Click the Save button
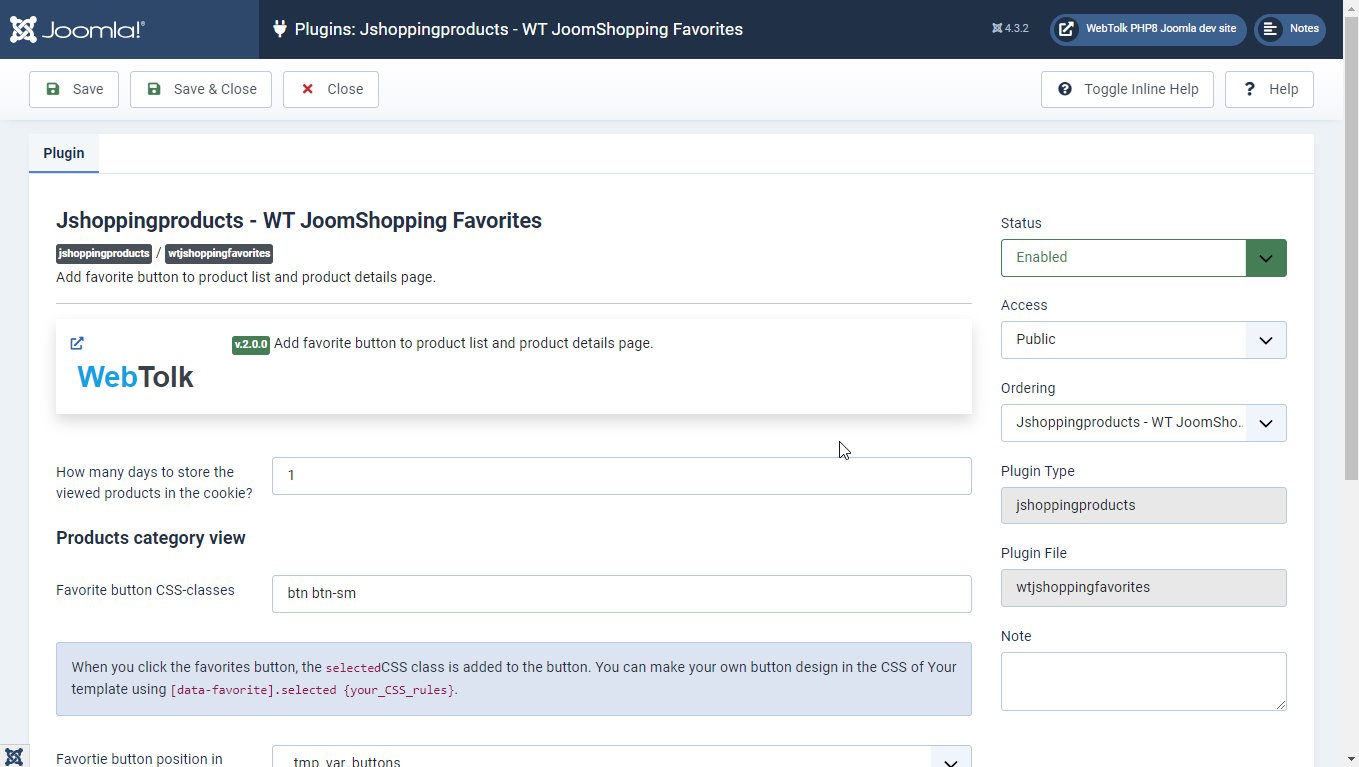Viewport: 1359px width, 767px height. [x=74, y=89]
